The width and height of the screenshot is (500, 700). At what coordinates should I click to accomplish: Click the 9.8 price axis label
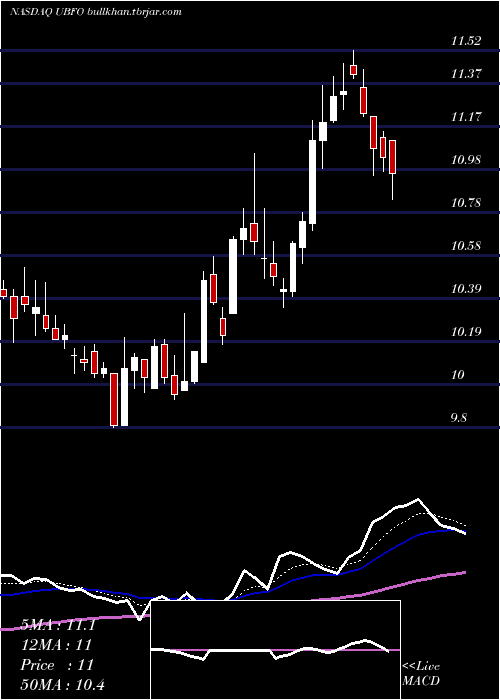point(459,418)
